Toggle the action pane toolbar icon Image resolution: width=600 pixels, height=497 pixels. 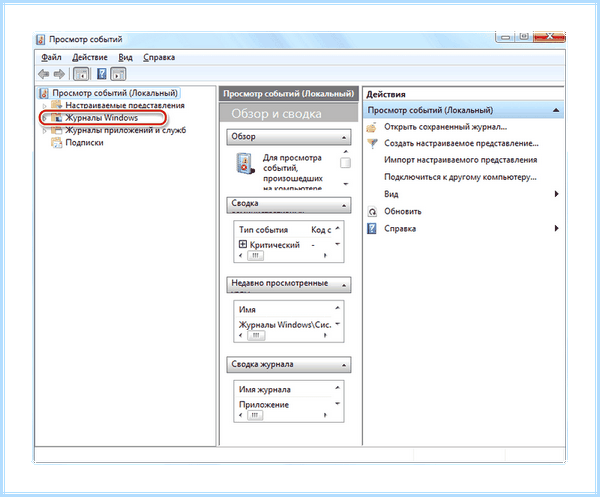coord(118,74)
